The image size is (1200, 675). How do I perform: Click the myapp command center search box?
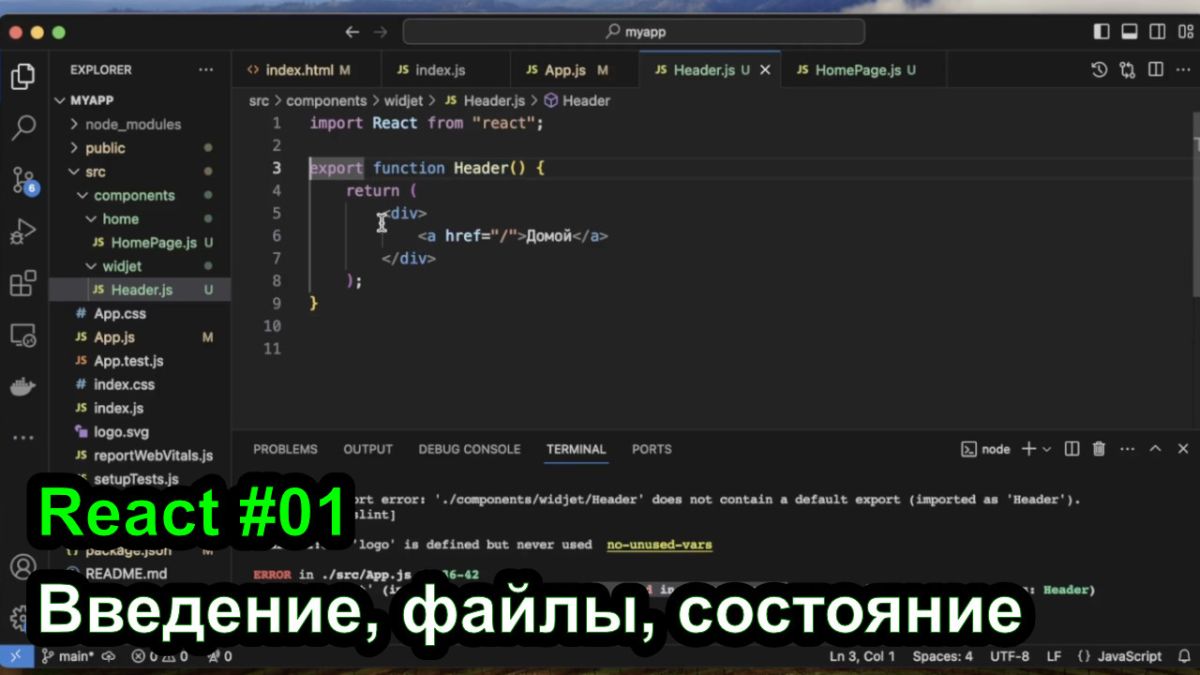pos(634,32)
